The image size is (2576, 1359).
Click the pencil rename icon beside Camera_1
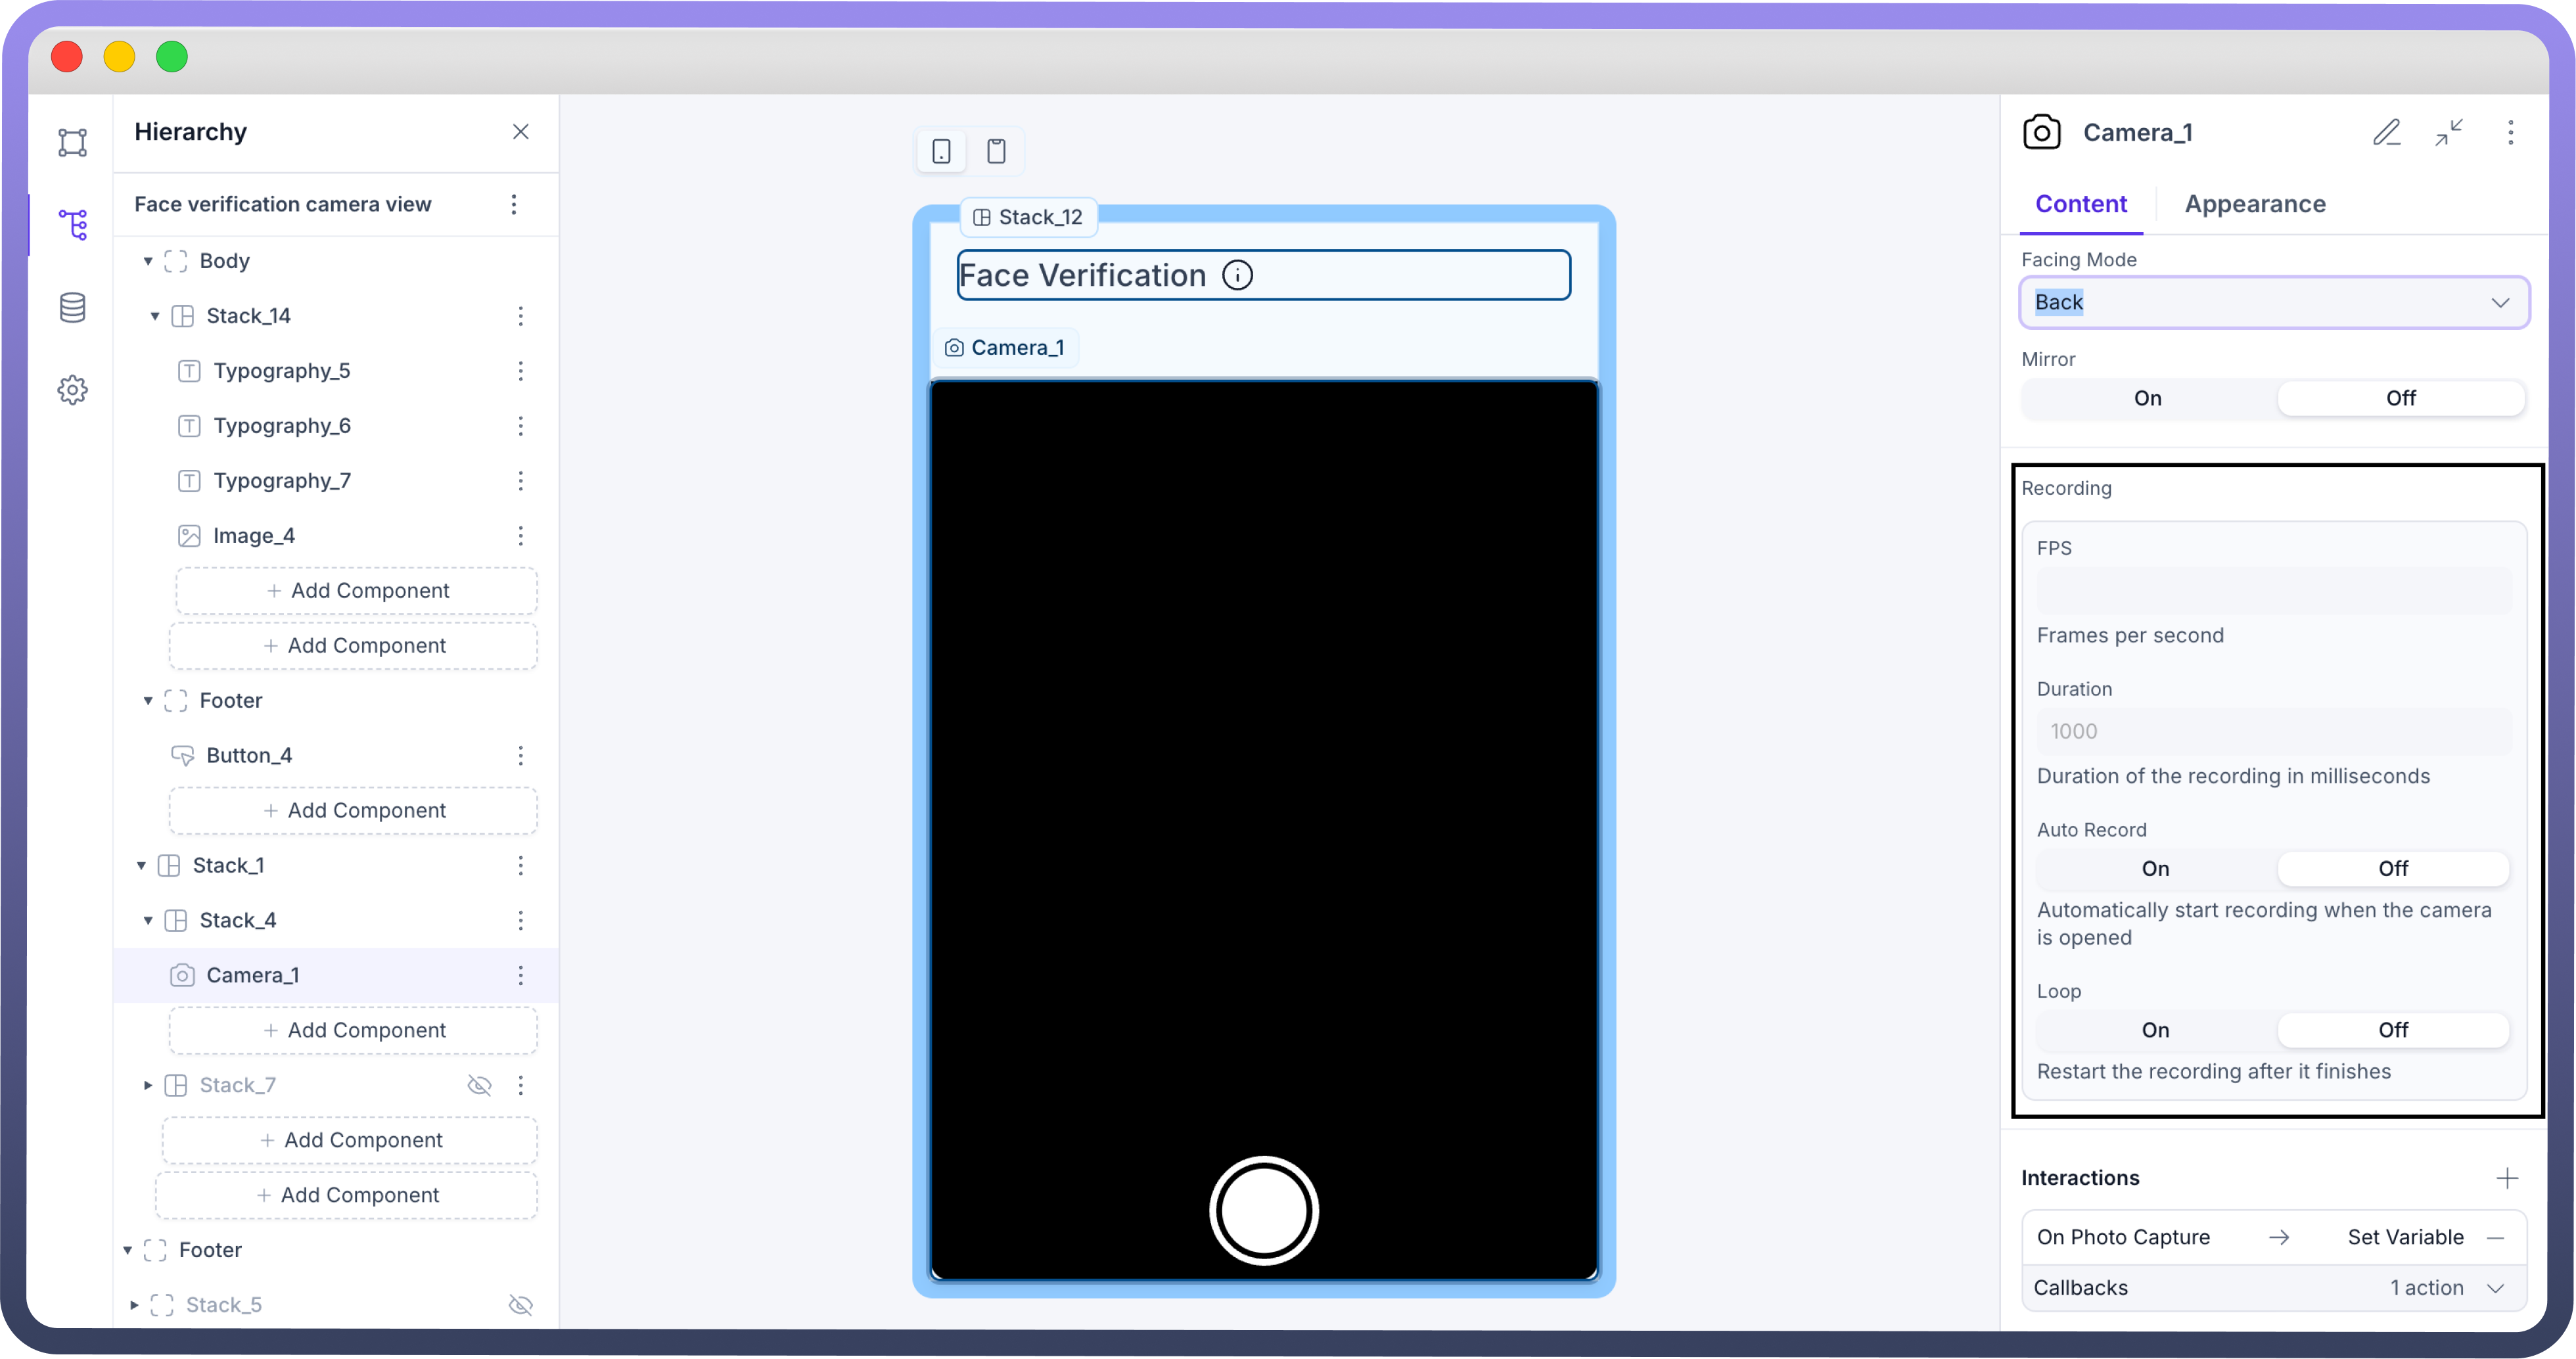(x=2386, y=133)
